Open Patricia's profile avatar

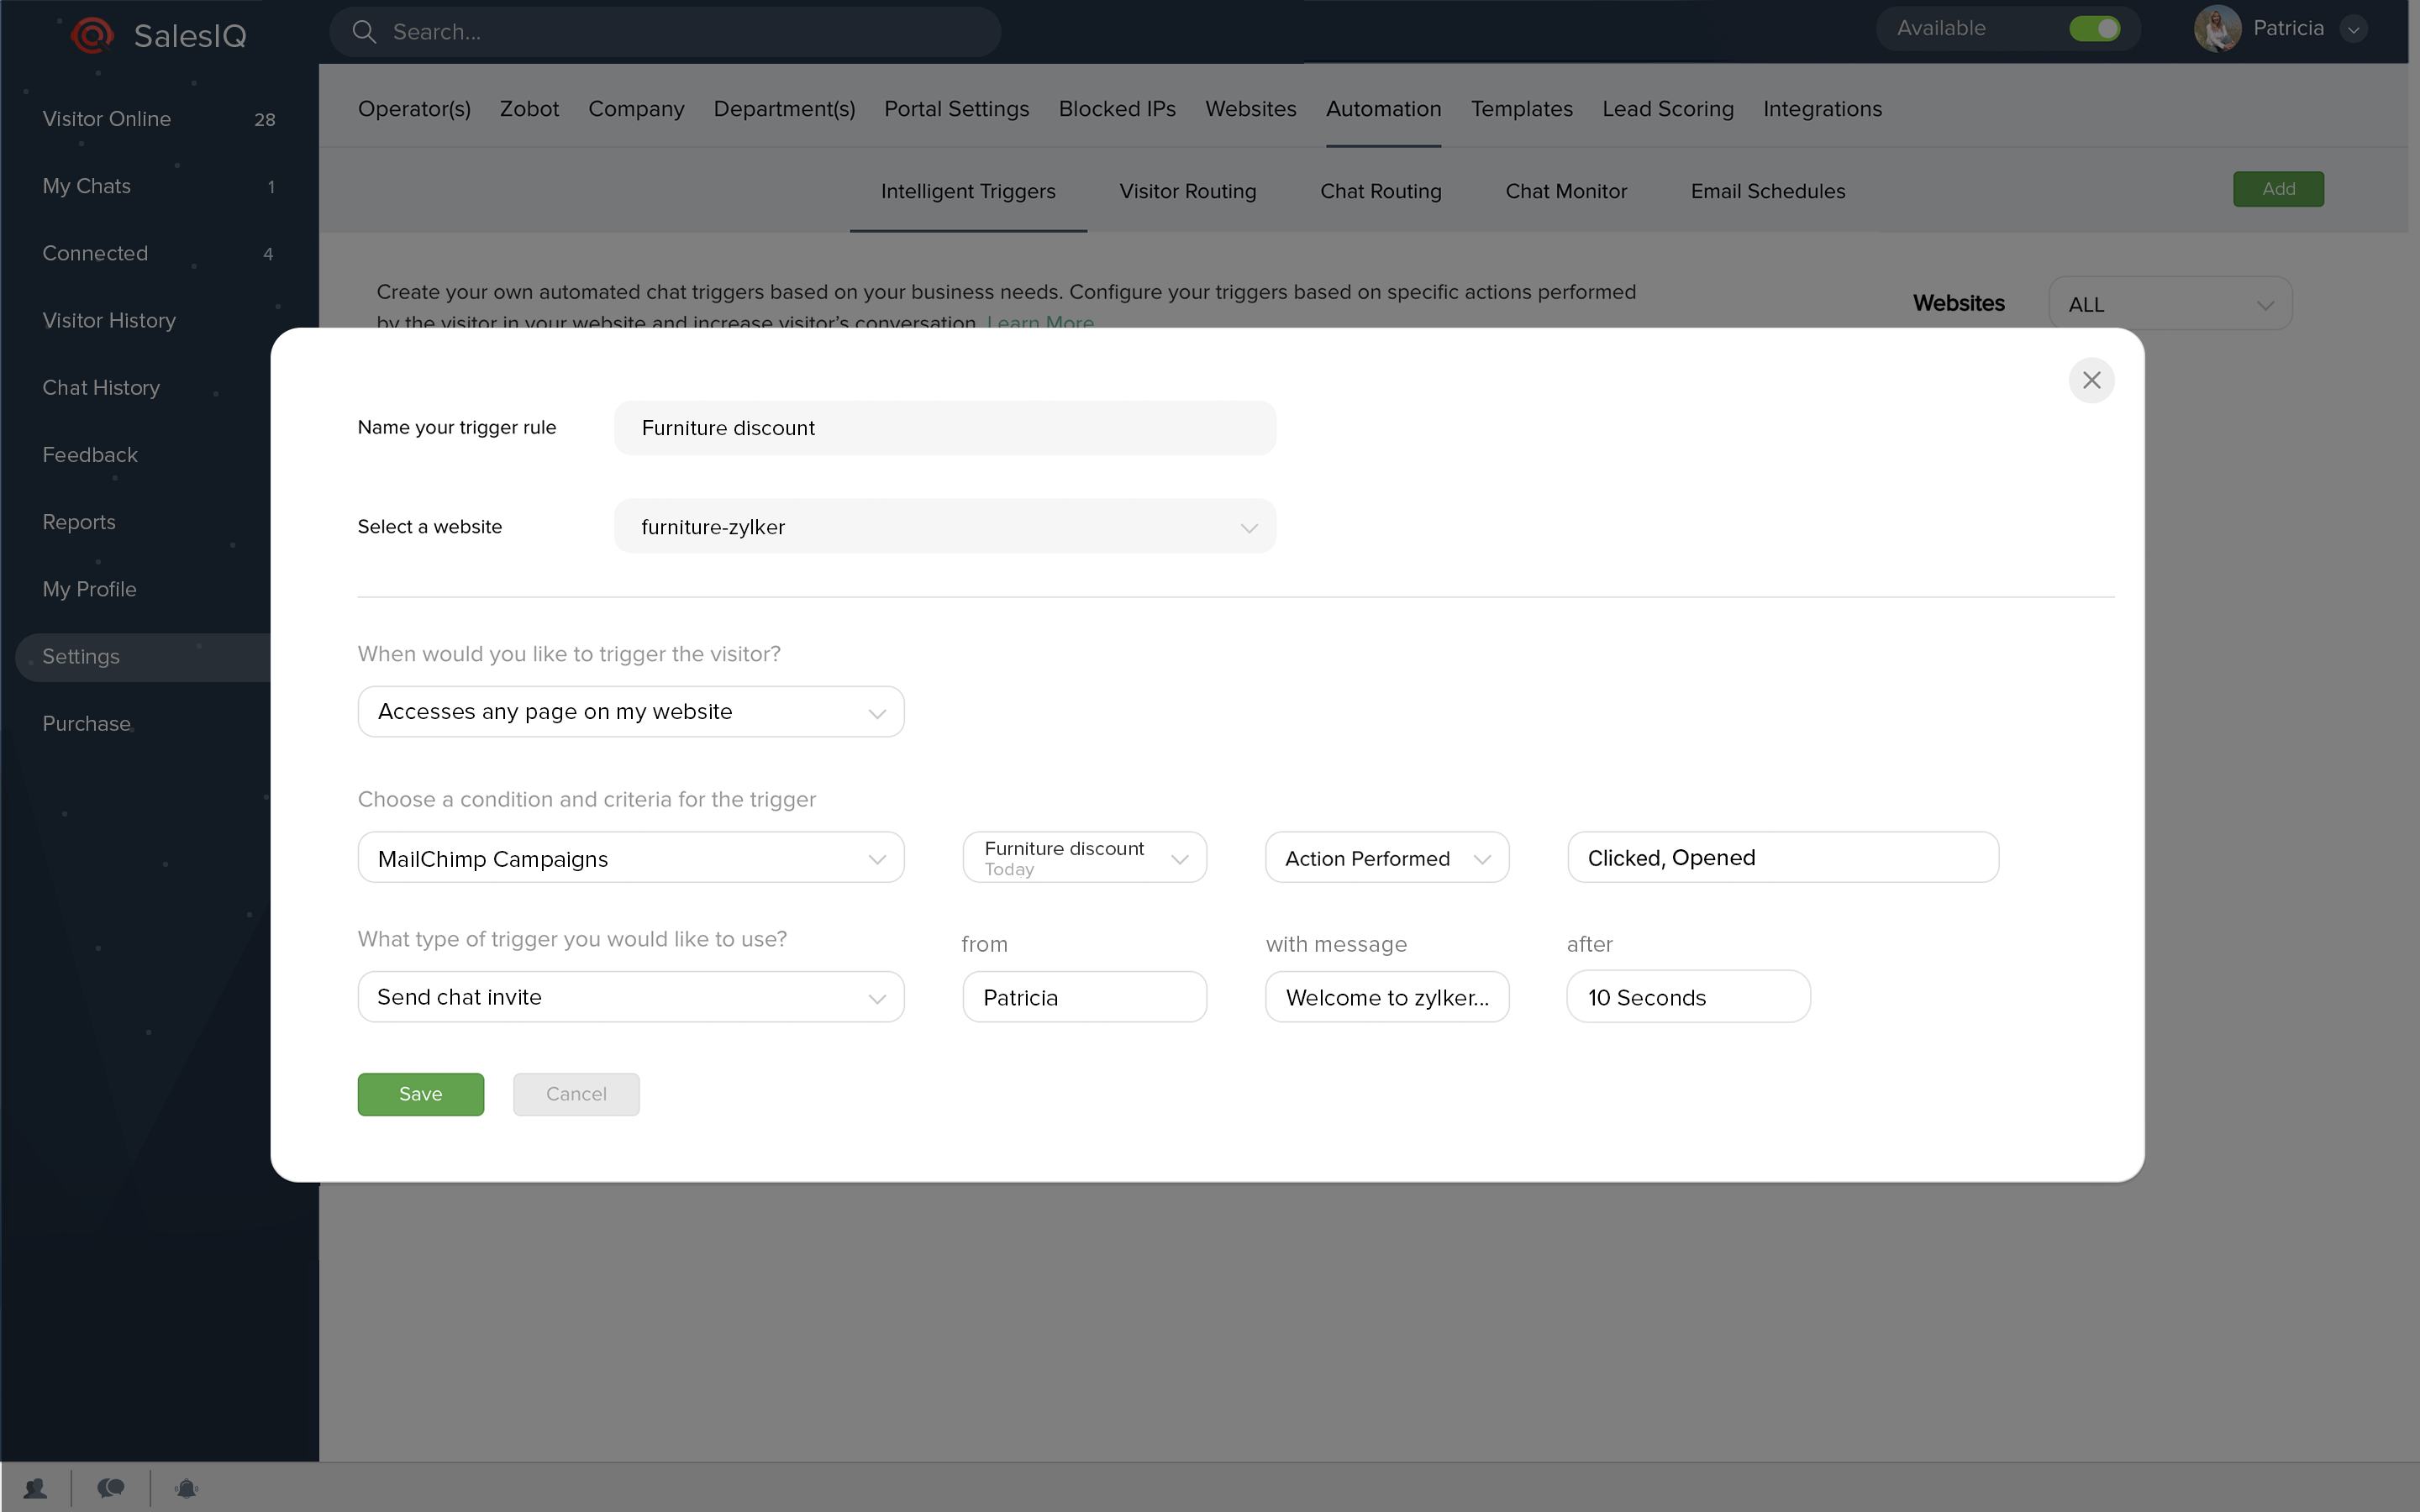(x=2219, y=28)
